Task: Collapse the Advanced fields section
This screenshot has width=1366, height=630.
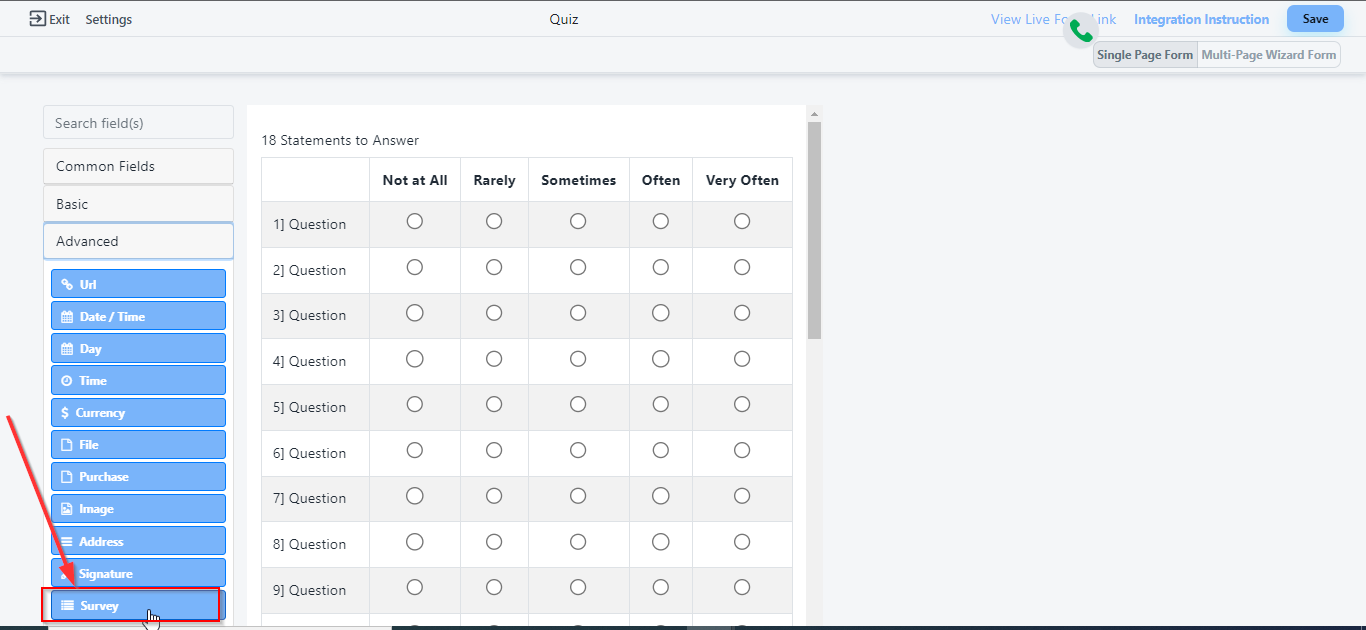Action: (138, 241)
